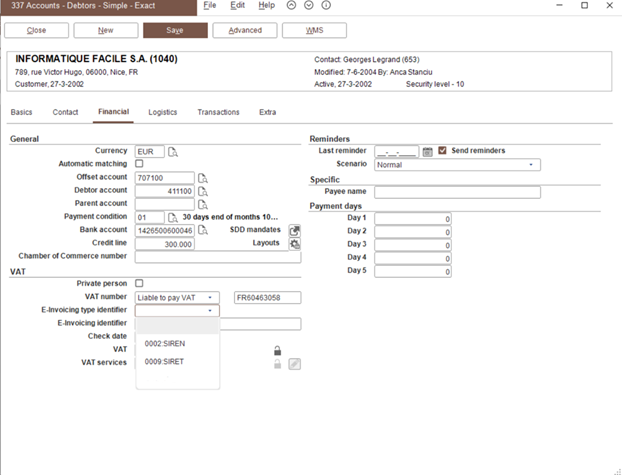622x475 pixels.
Task: Switch to the Logistics tab
Action: point(163,112)
